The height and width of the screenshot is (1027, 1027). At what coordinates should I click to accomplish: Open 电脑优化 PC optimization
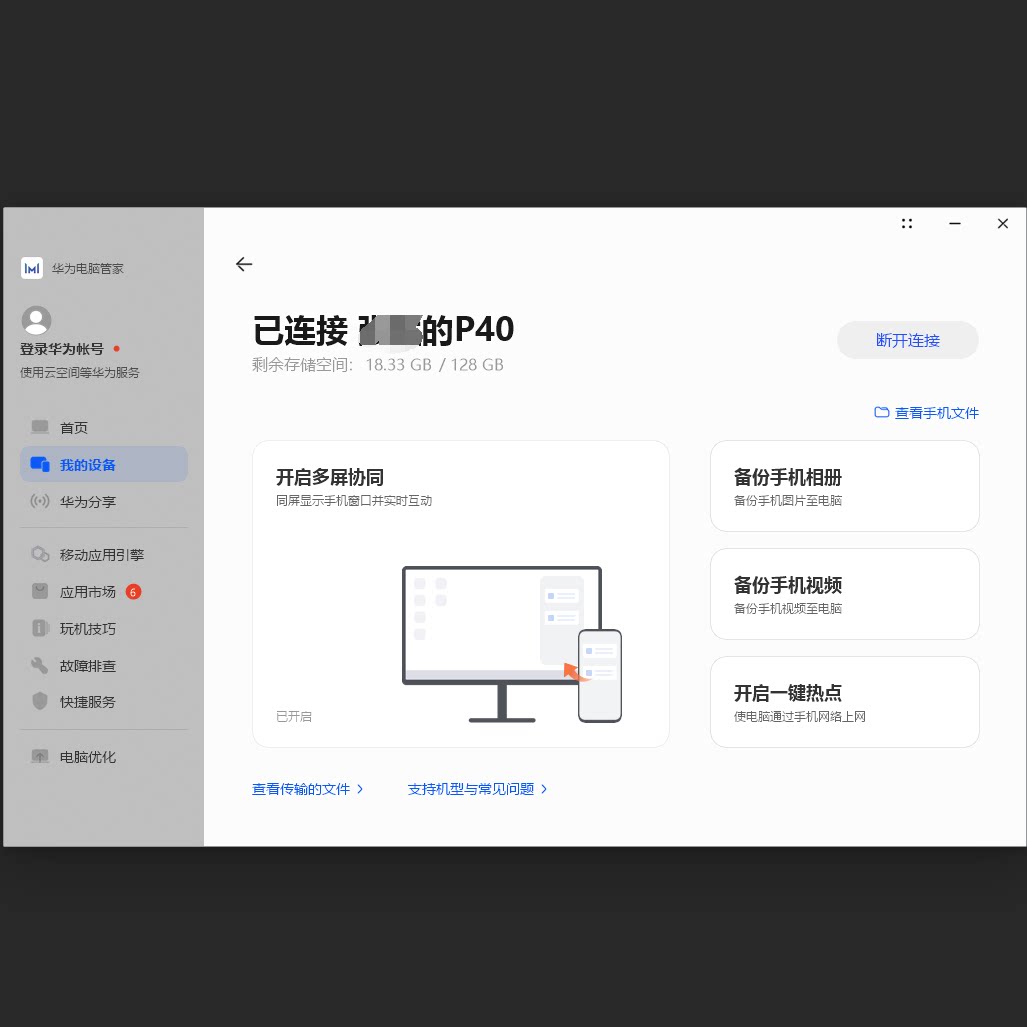(x=40, y=757)
